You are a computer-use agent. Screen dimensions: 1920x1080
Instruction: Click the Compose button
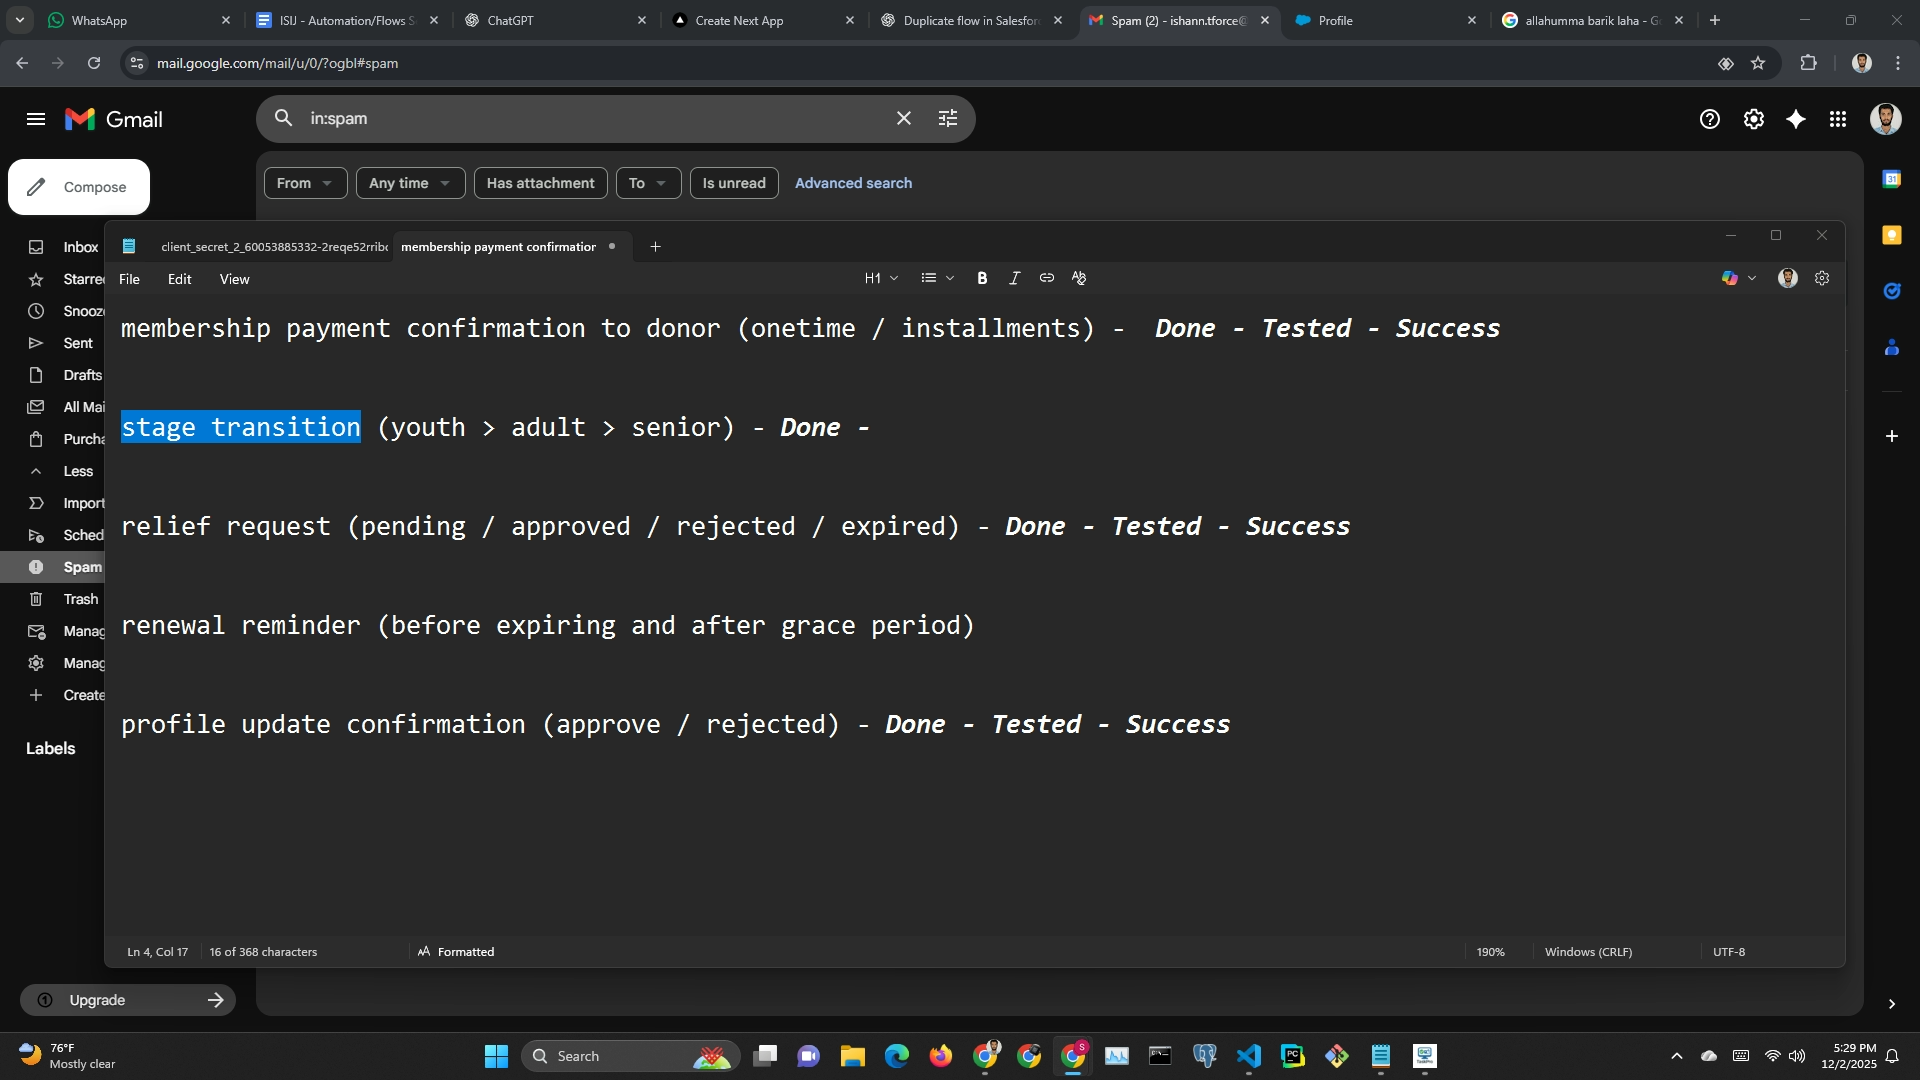79,187
